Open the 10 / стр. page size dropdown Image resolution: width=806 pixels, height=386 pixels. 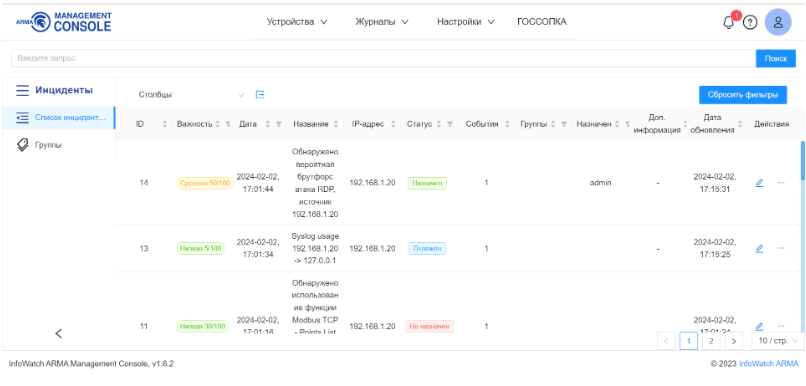click(x=778, y=340)
